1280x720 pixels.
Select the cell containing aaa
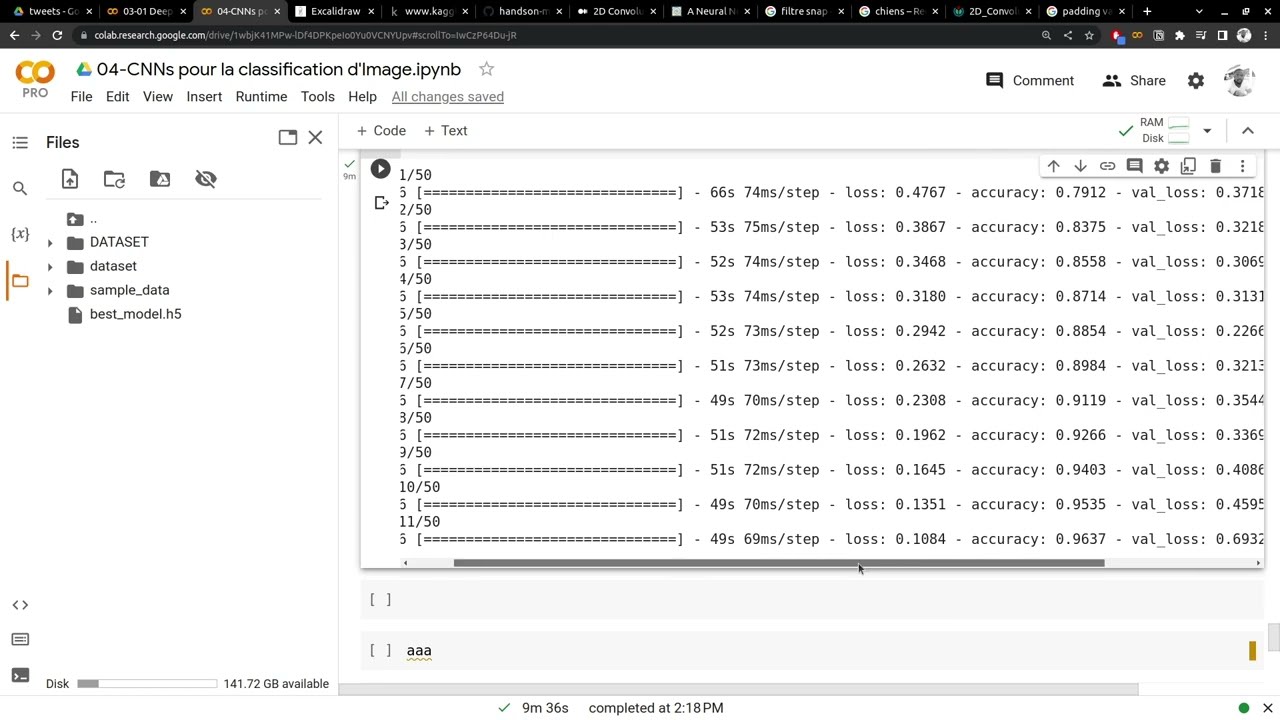[814, 651]
